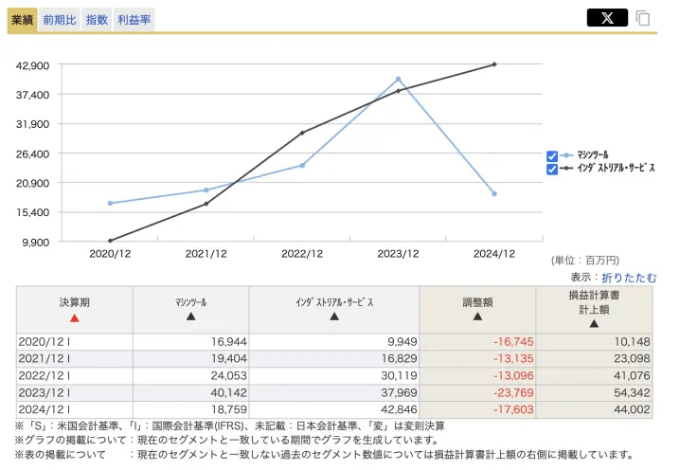Click the copy icon beside the X button
Screen dimensions: 680x470
tap(643, 18)
